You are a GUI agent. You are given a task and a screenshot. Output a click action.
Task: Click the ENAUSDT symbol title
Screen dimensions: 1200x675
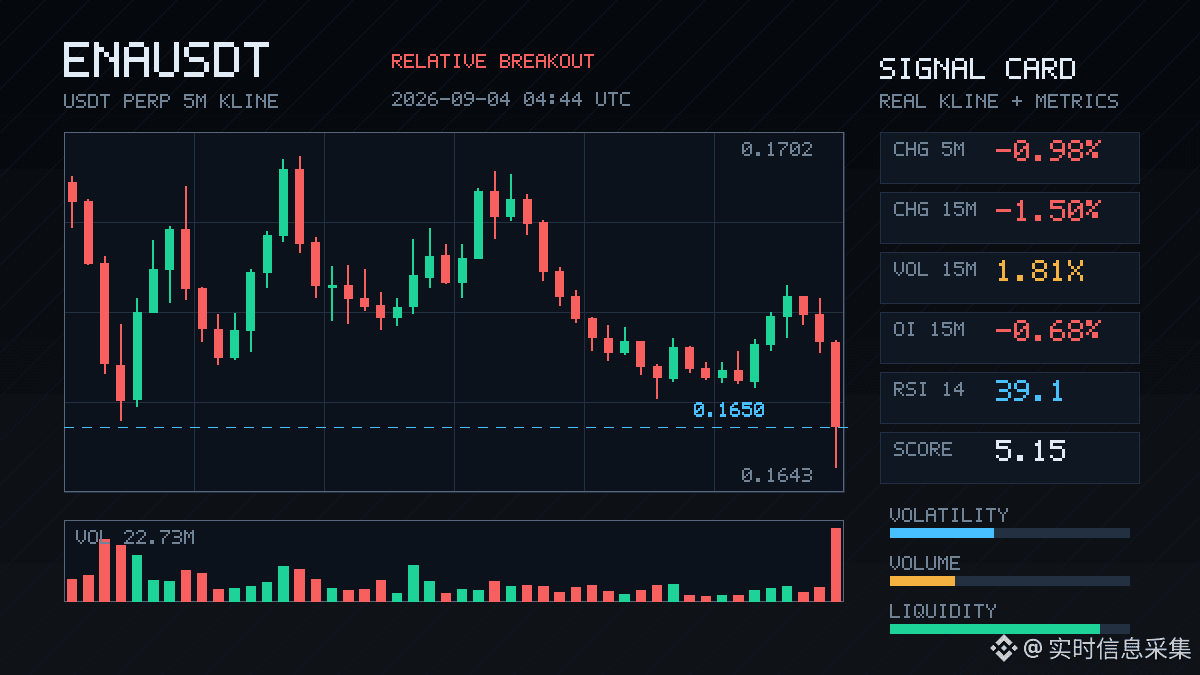pyautogui.click(x=166, y=60)
